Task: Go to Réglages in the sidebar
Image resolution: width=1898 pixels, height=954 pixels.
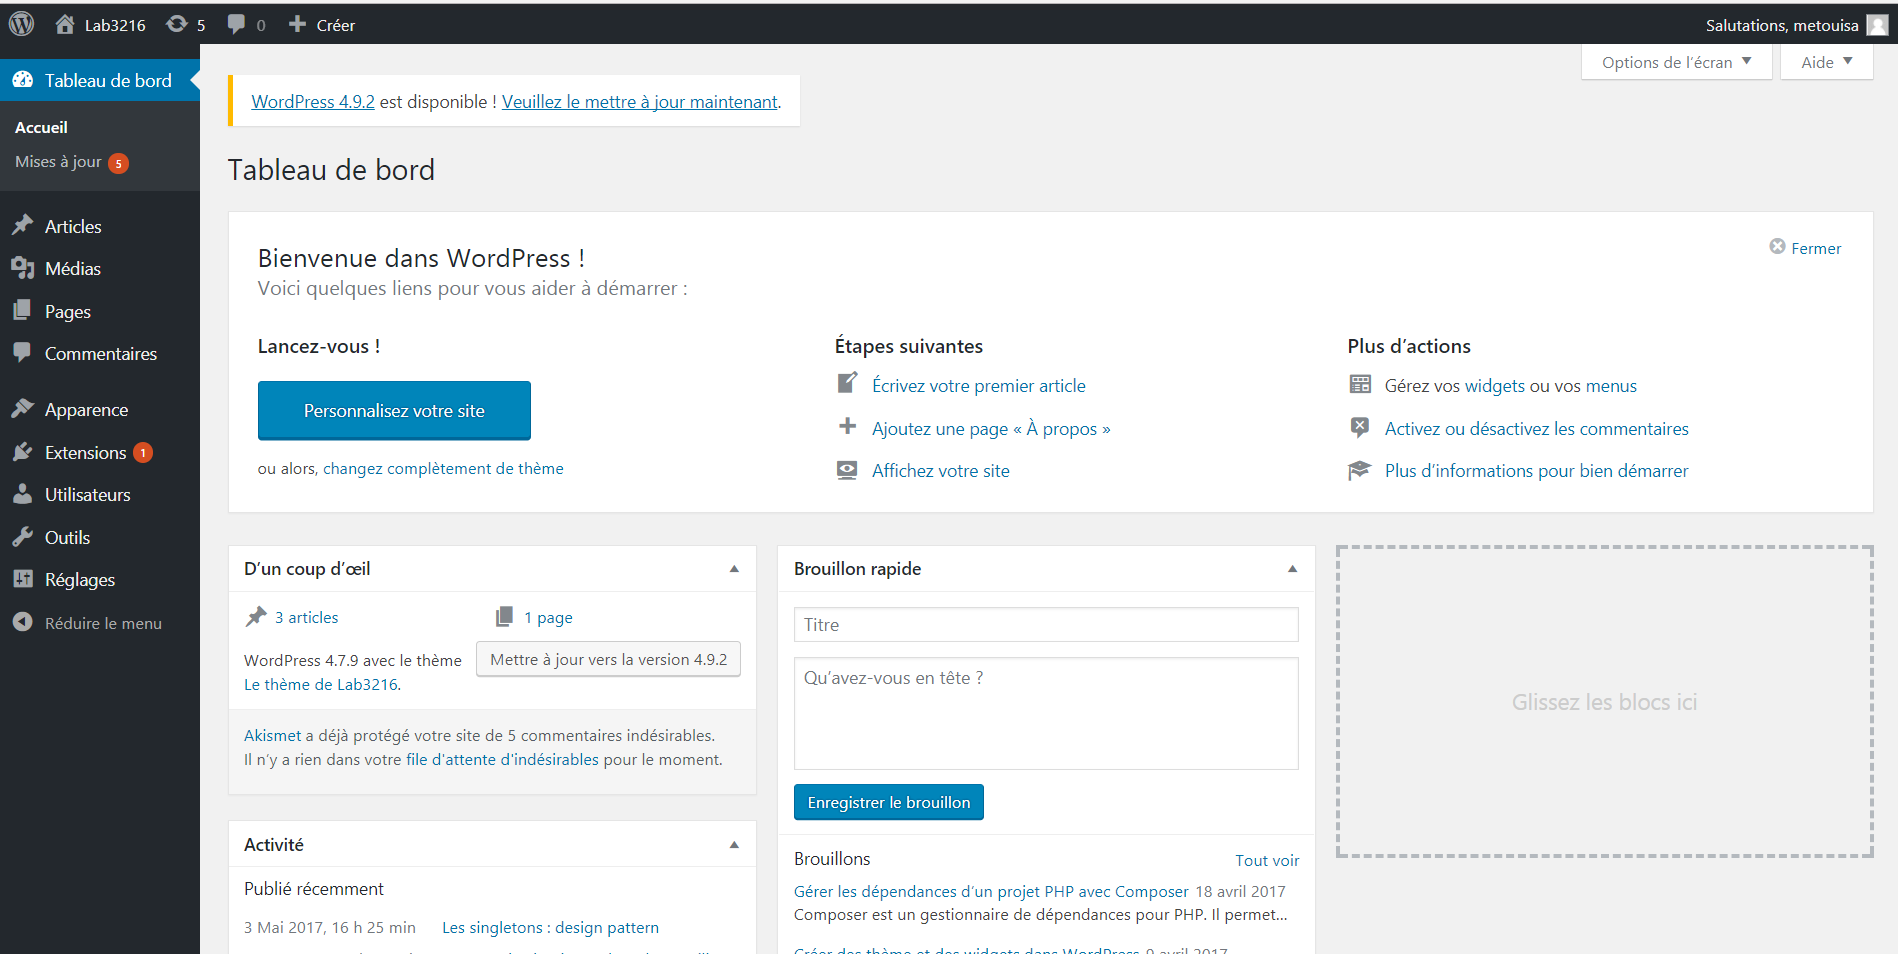Action: [x=80, y=580]
